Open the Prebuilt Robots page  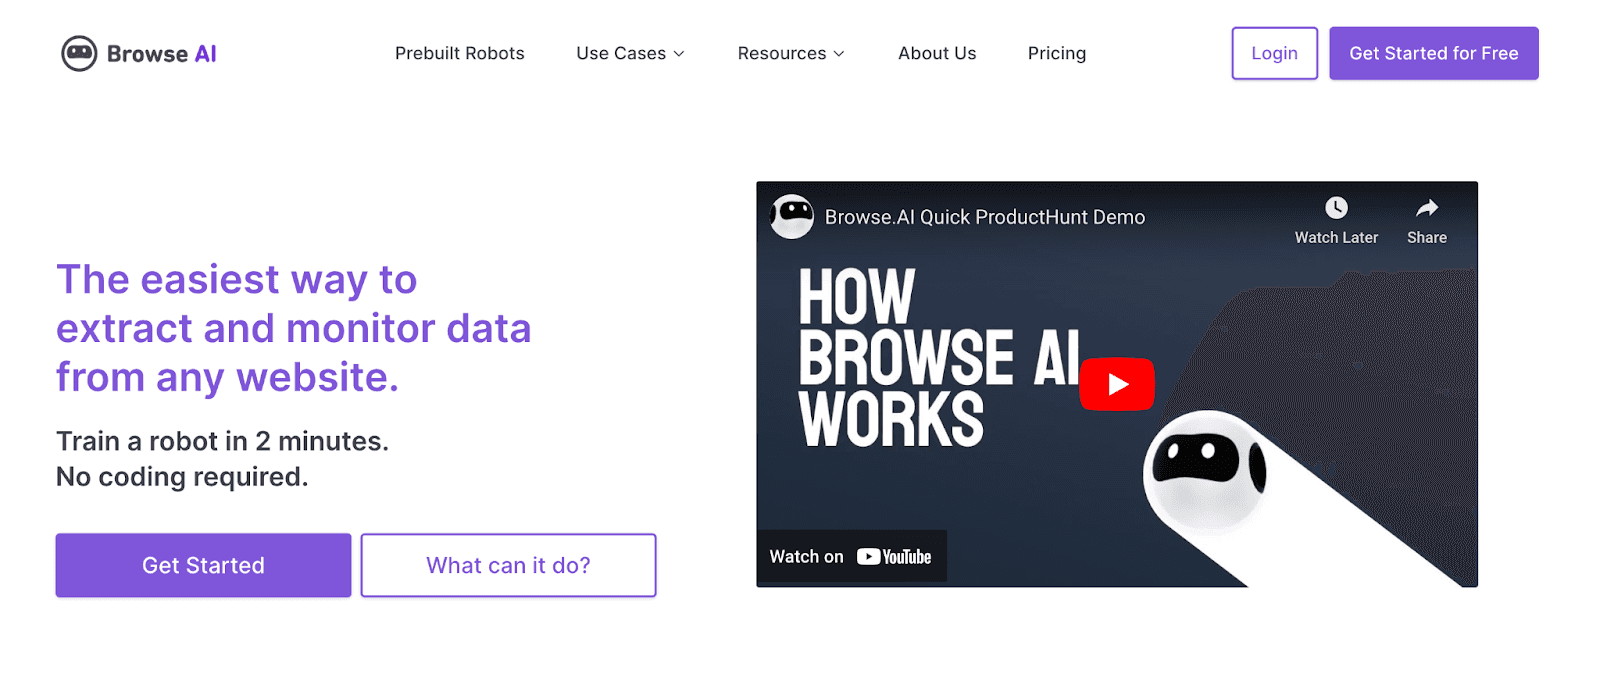(x=459, y=54)
